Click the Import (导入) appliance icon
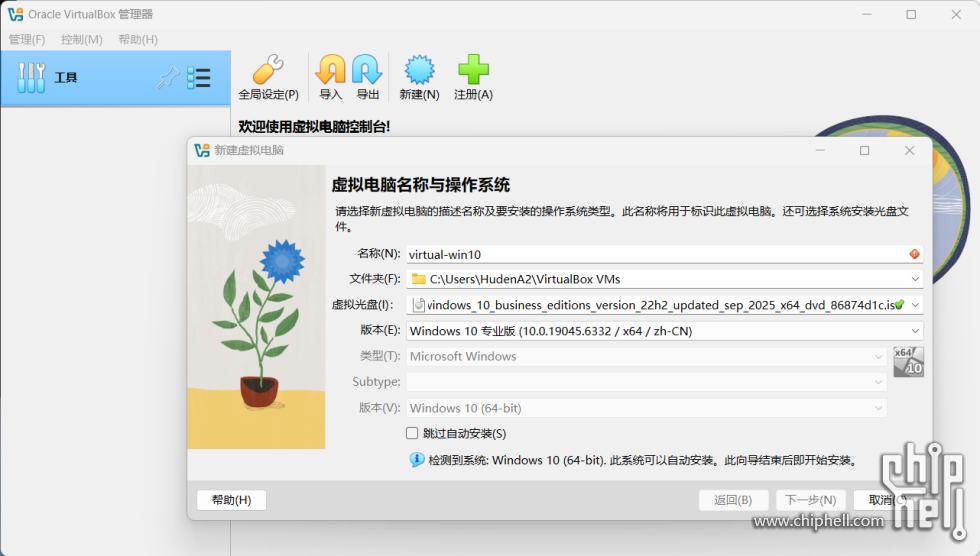 coord(331,69)
